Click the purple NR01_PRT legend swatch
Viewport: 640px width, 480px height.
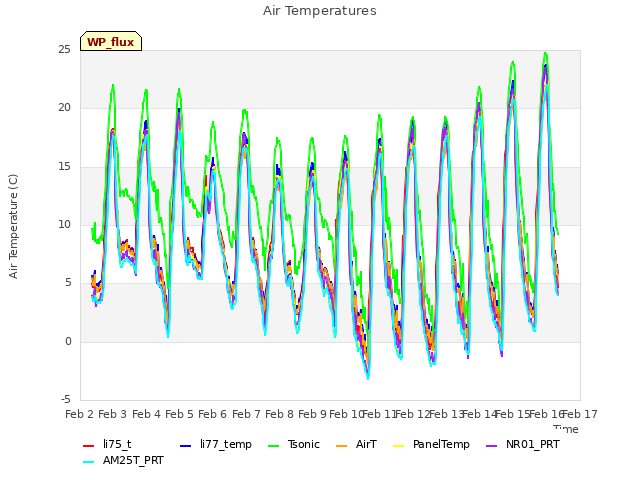[492, 446]
